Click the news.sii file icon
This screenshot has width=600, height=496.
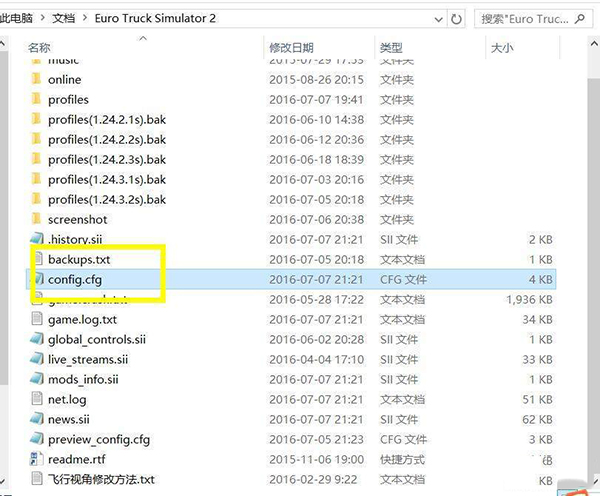tap(37, 419)
